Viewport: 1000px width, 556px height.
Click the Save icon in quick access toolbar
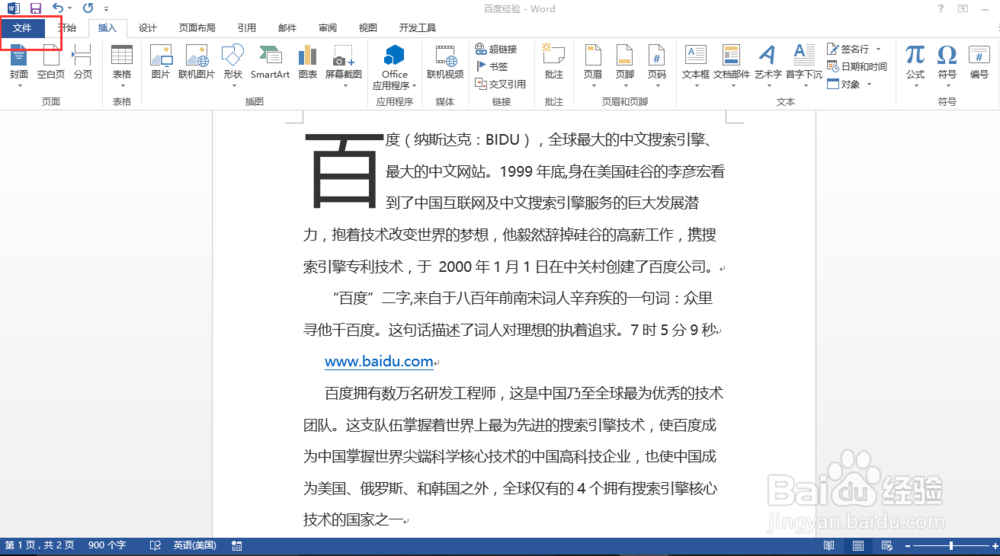36,8
